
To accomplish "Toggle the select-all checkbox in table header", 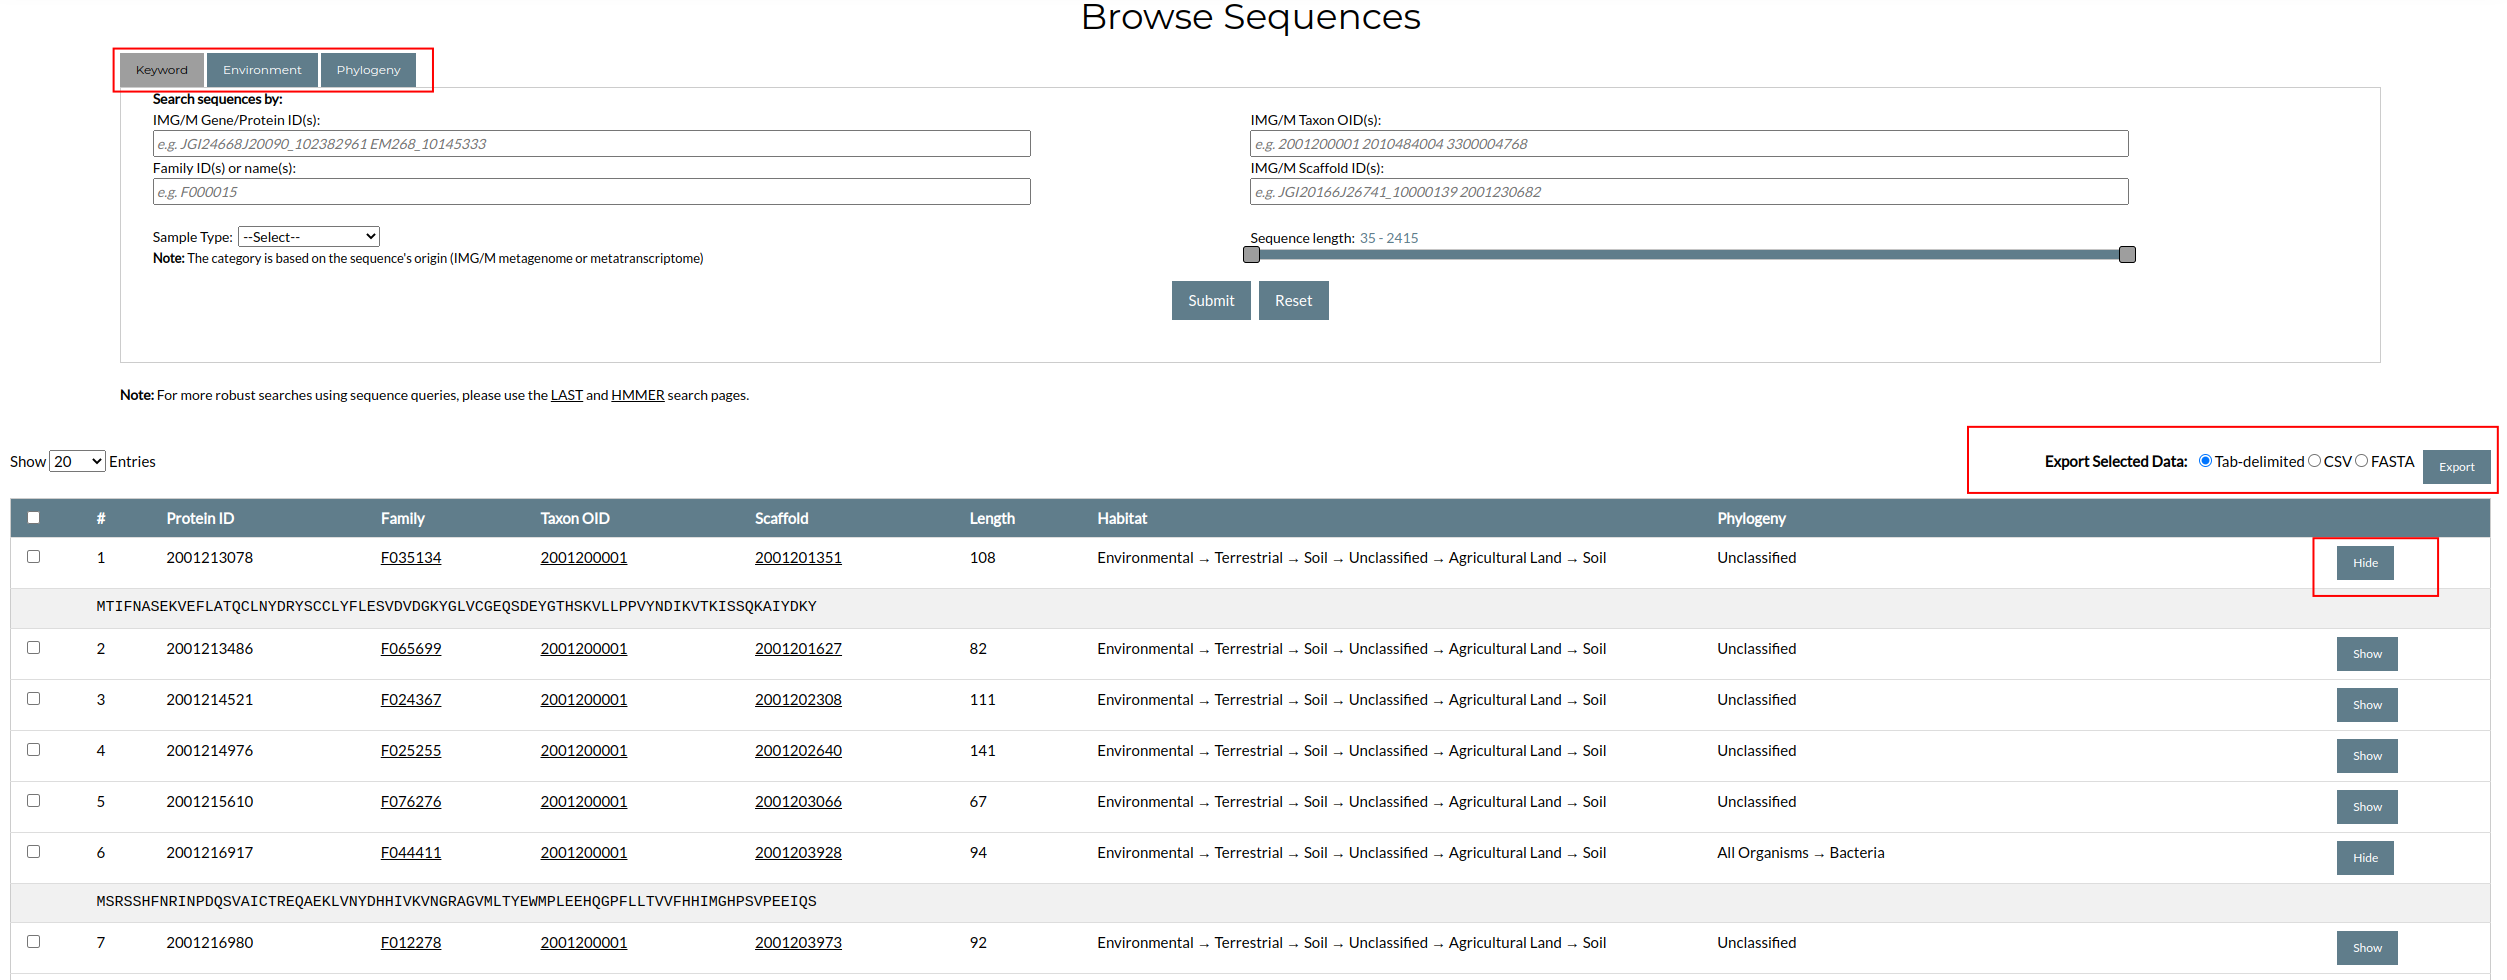I will [x=34, y=518].
